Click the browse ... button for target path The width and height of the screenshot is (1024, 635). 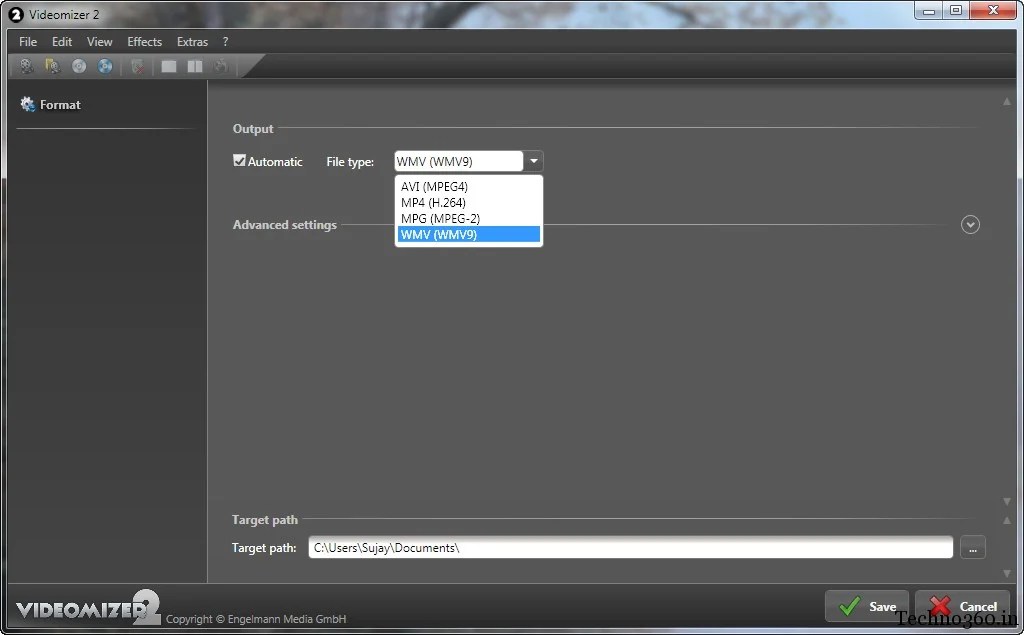(x=972, y=547)
